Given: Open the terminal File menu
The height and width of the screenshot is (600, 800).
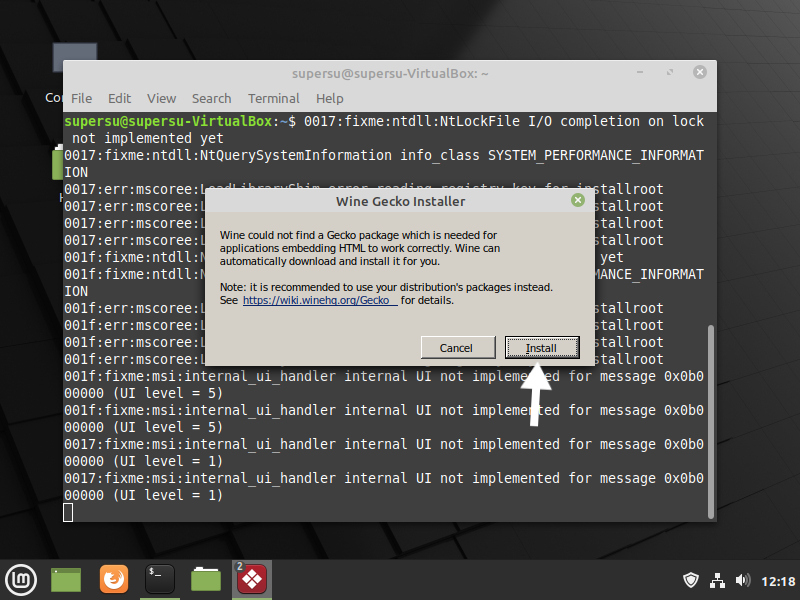Looking at the screenshot, I should click(x=82, y=98).
